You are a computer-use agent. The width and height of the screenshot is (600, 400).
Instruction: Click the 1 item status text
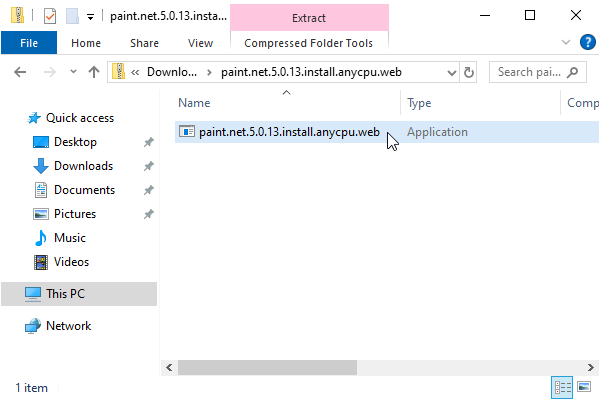[x=32, y=388]
